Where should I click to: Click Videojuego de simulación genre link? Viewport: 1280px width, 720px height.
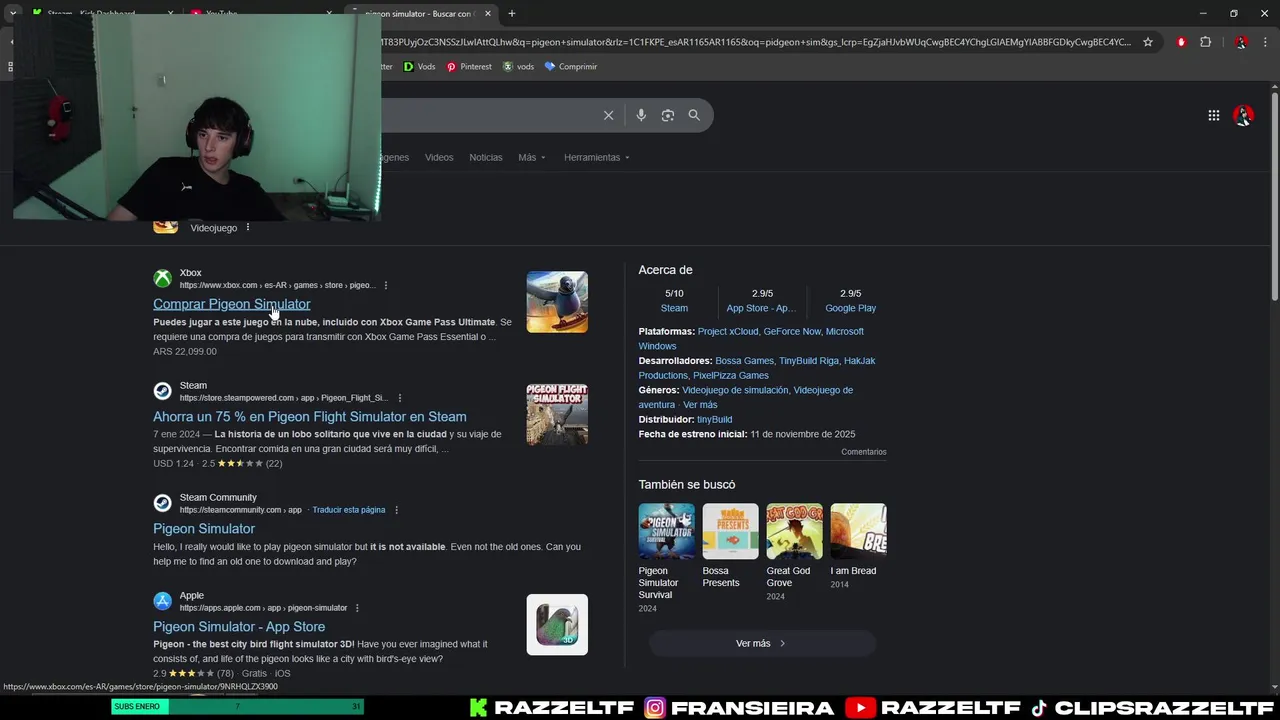pos(735,390)
